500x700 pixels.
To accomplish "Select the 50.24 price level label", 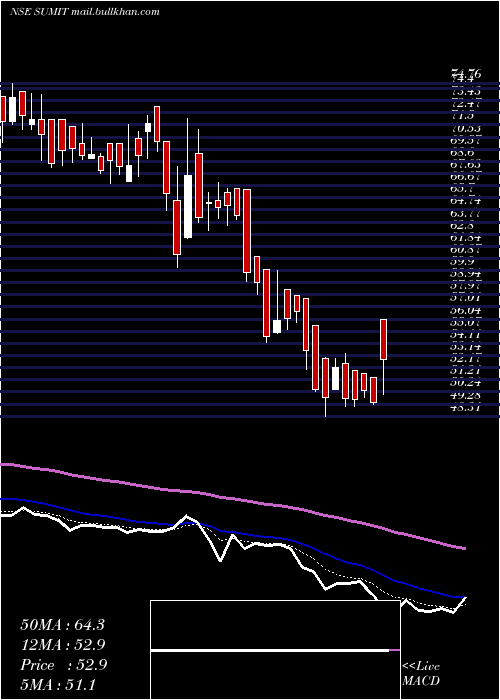I will [x=466, y=383].
